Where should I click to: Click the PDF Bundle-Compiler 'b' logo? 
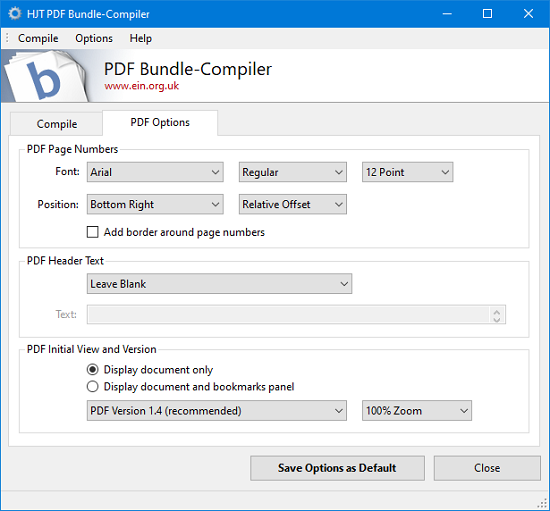pos(46,76)
